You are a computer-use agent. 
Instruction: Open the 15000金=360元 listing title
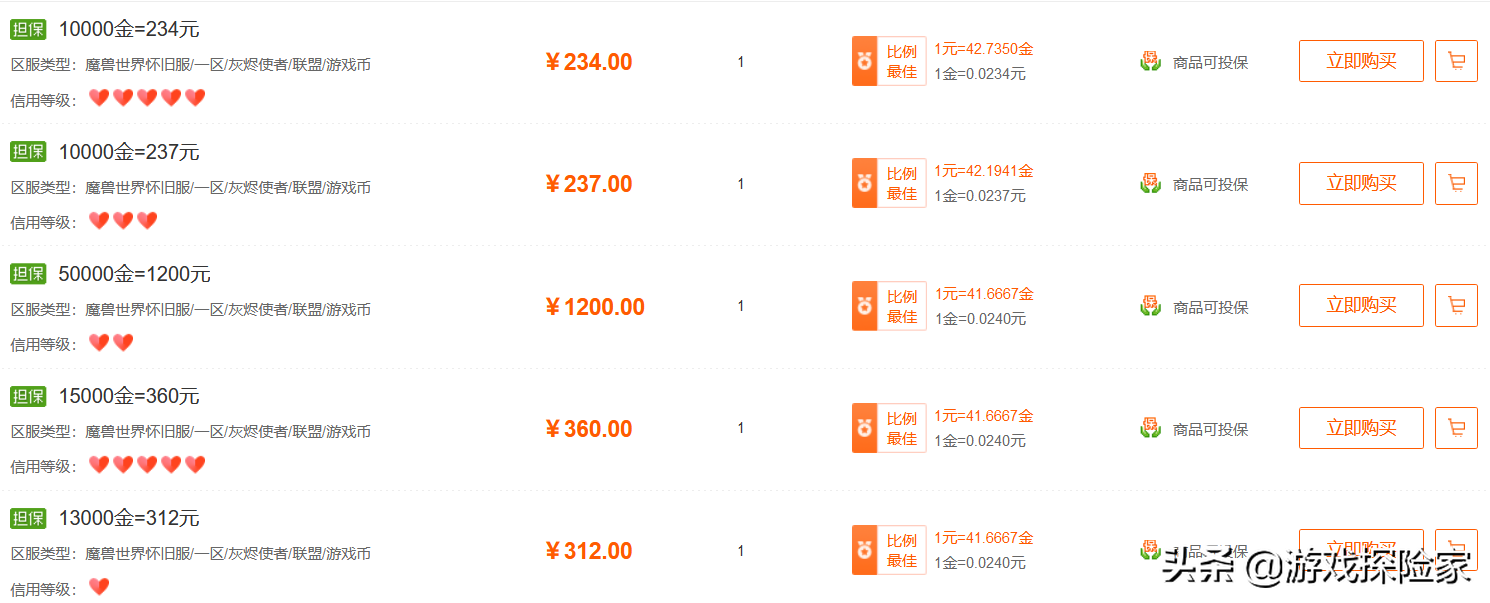point(129,396)
